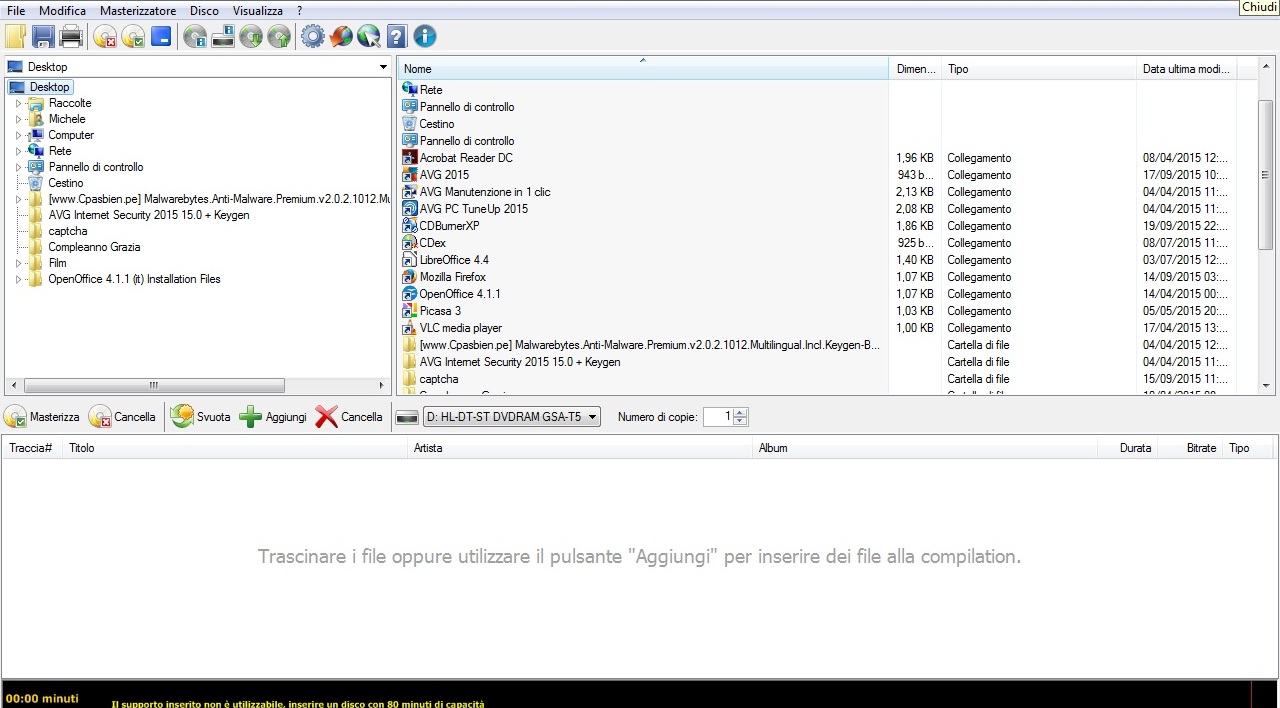
Task: Open the Modifica menu
Action: tap(62, 10)
